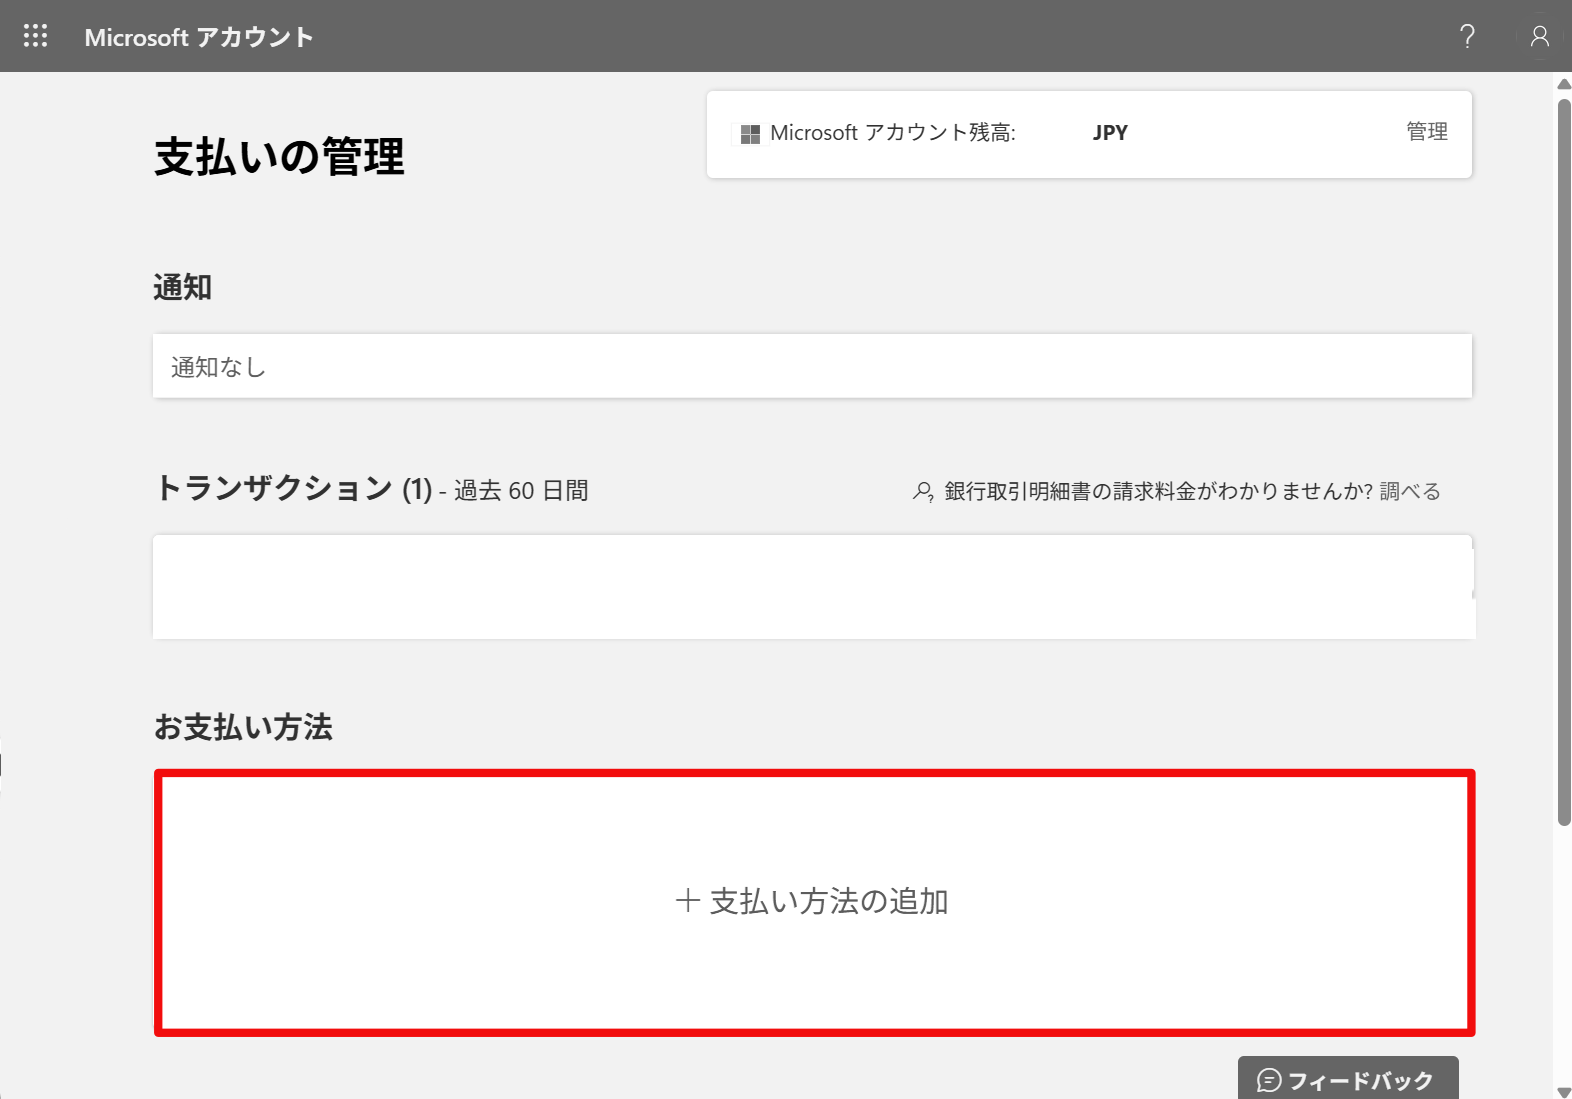
Task: Open the help question mark icon
Action: click(1467, 36)
